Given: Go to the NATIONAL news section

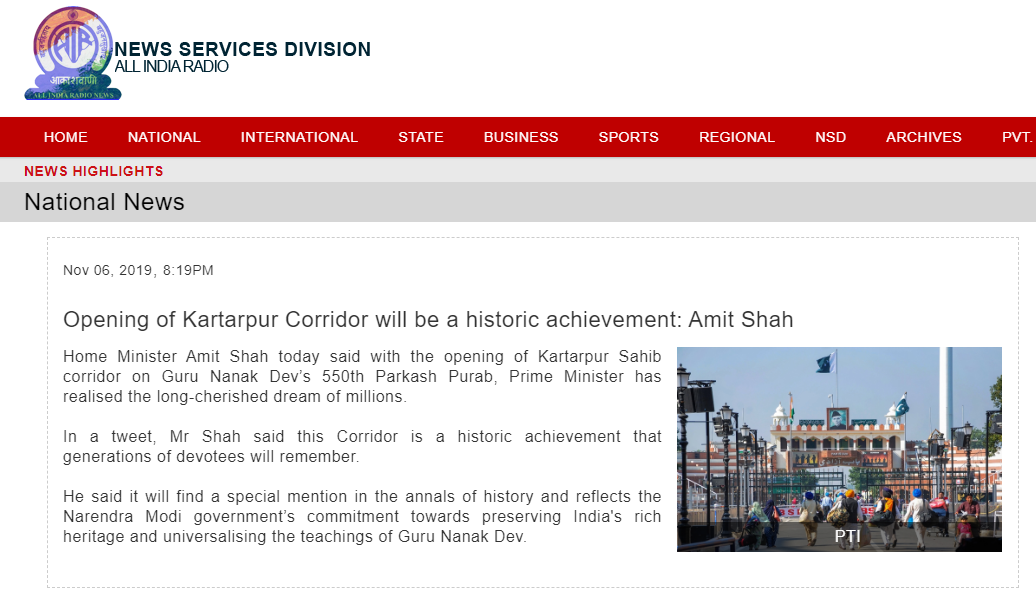Looking at the screenshot, I should pos(164,137).
